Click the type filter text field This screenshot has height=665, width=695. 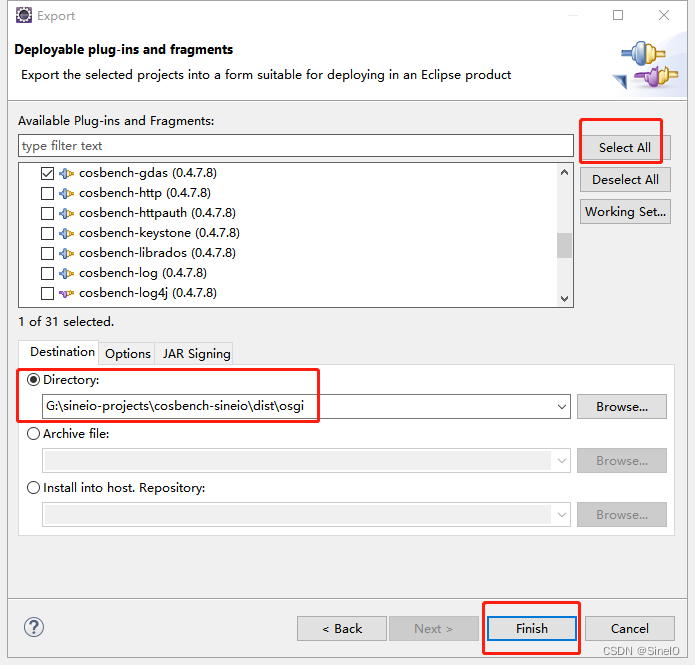tap(295, 146)
